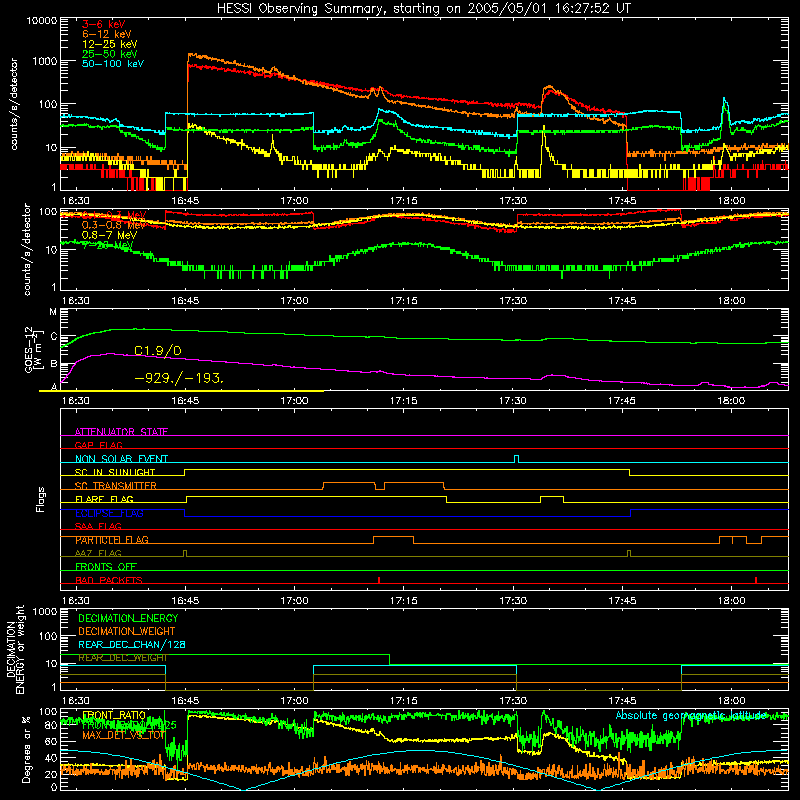Click the DECIMATION_WEIGHT legend label
This screenshot has width=800, height=800.
pos(127,631)
